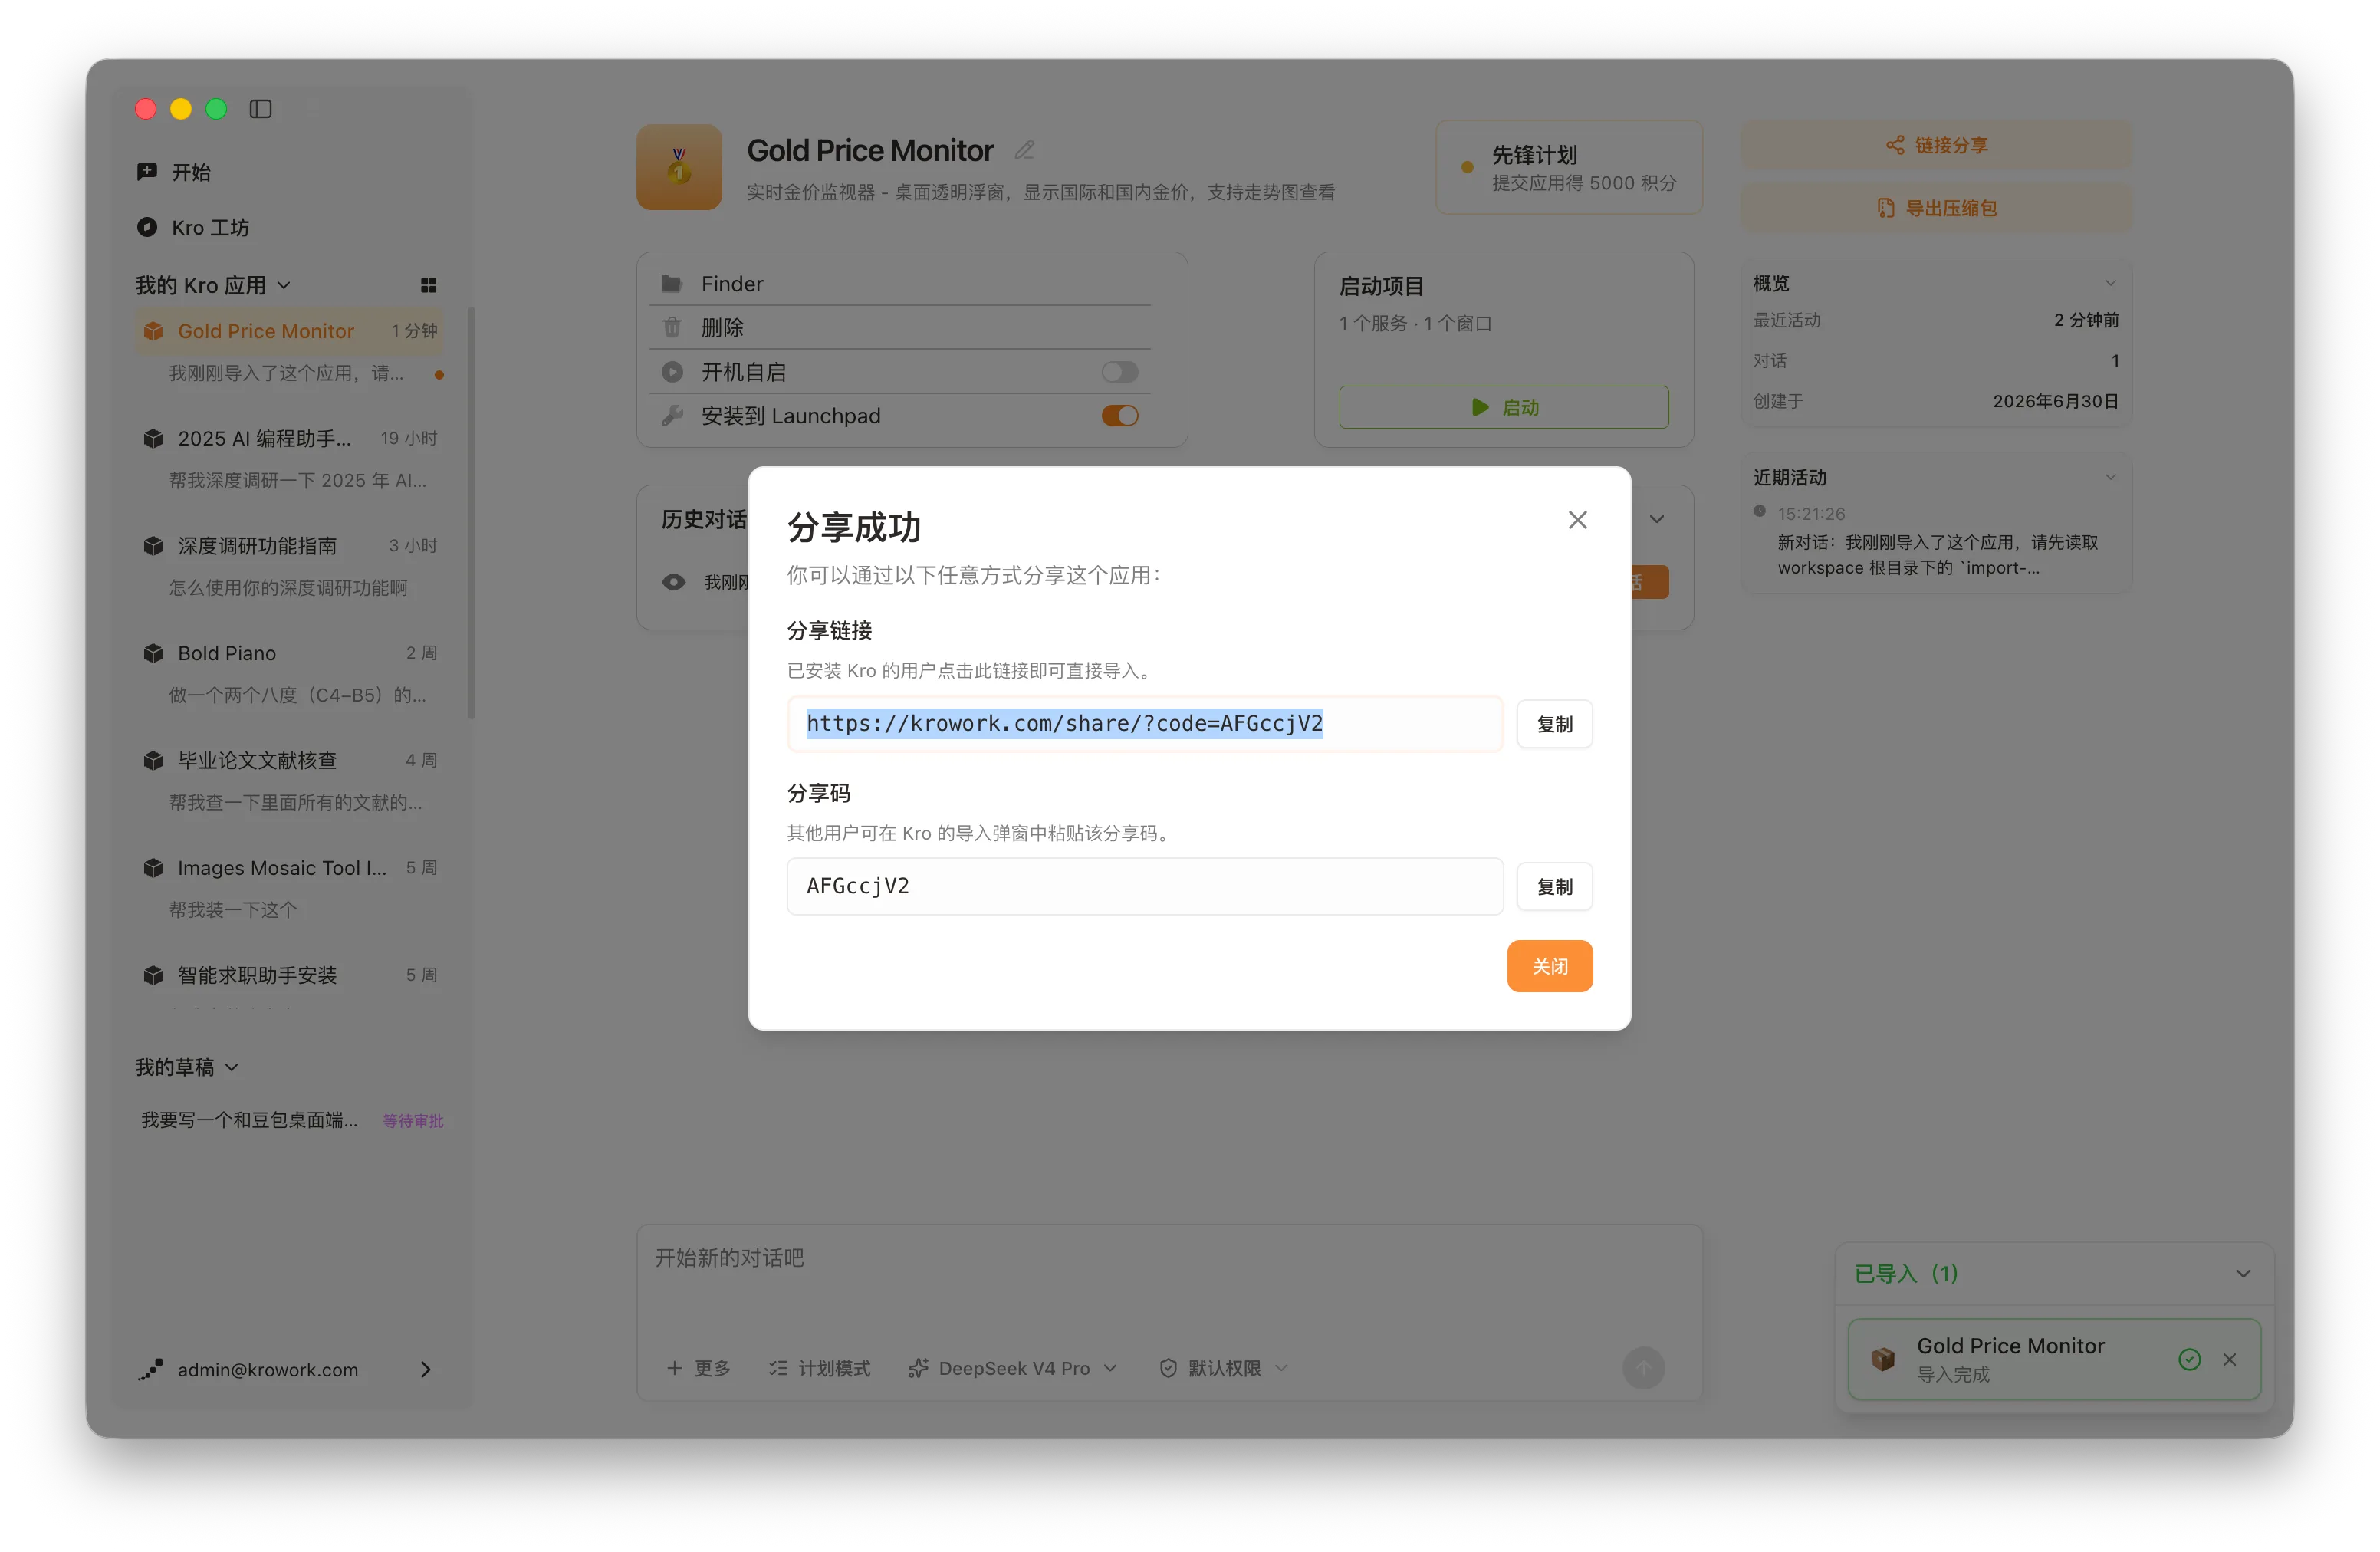Open the DeepSeek V4 Pro model dropdown
2380x1552 pixels.
1012,1368
